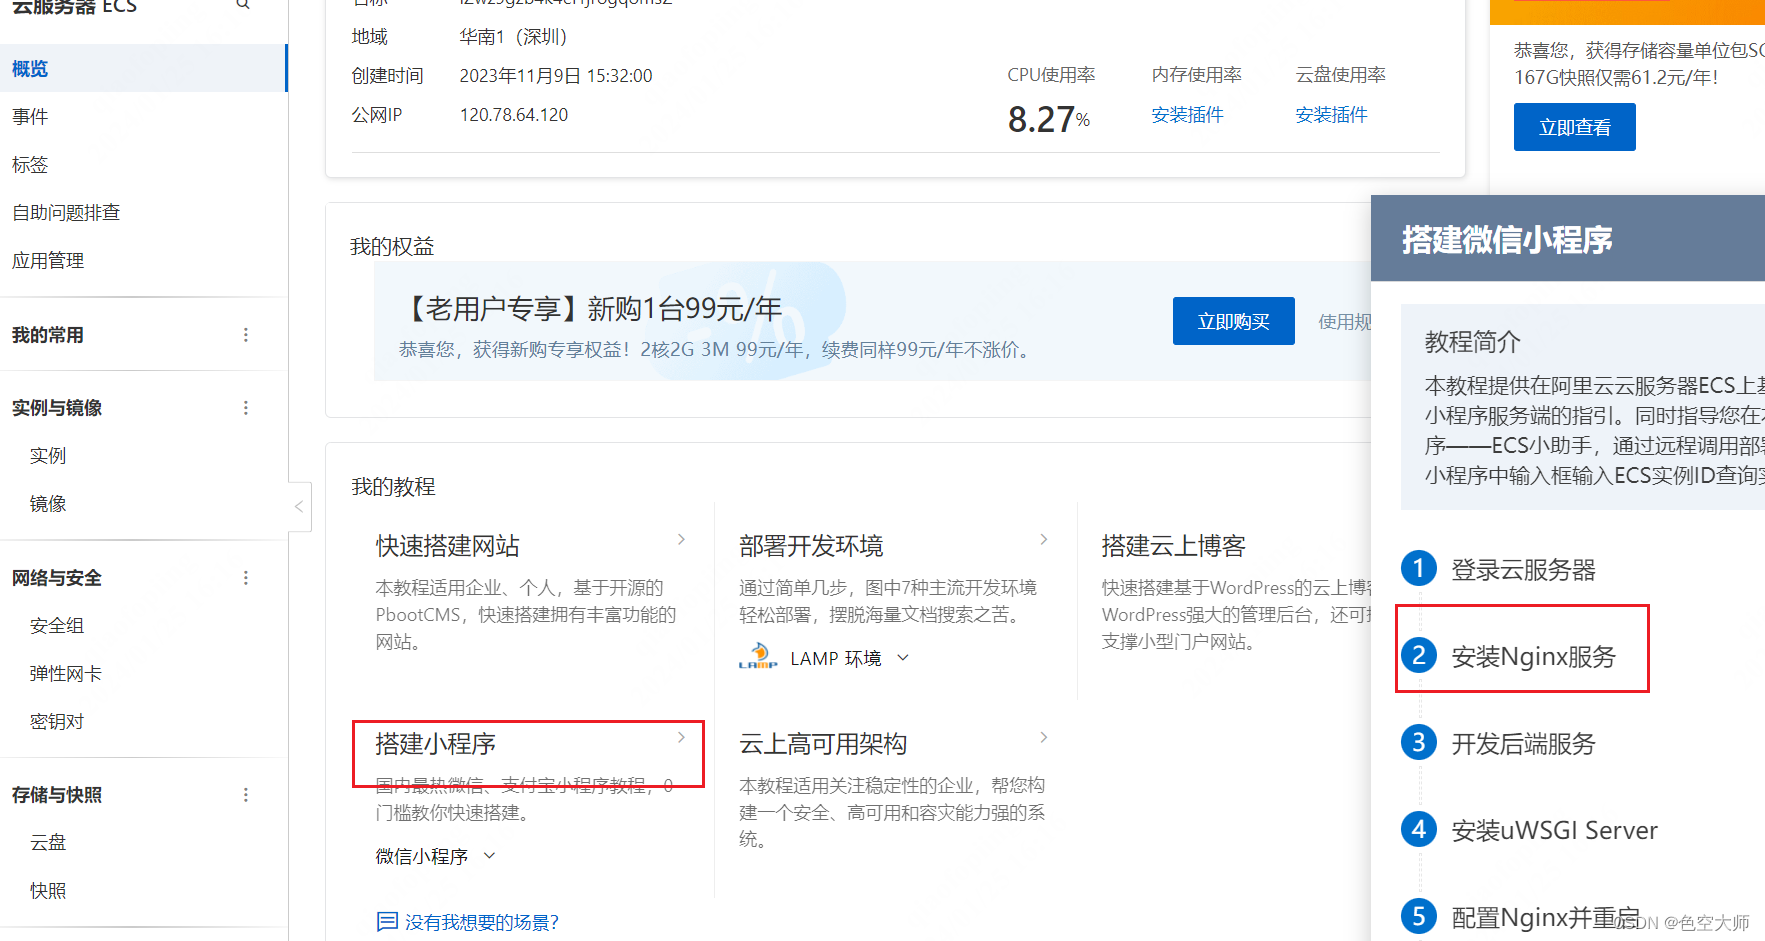Viewport: 1765px width, 941px height.
Task: Click the 立即查看 button
Action: 1574,127
